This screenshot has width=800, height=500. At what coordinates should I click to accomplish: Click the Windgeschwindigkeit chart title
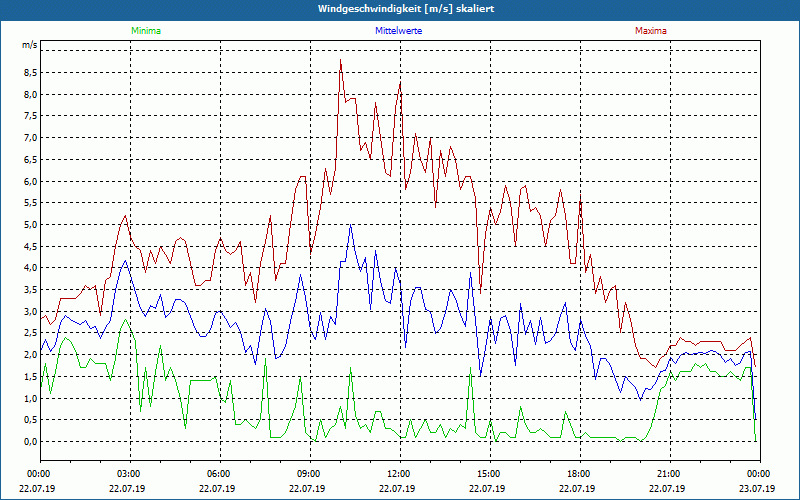coord(406,9)
